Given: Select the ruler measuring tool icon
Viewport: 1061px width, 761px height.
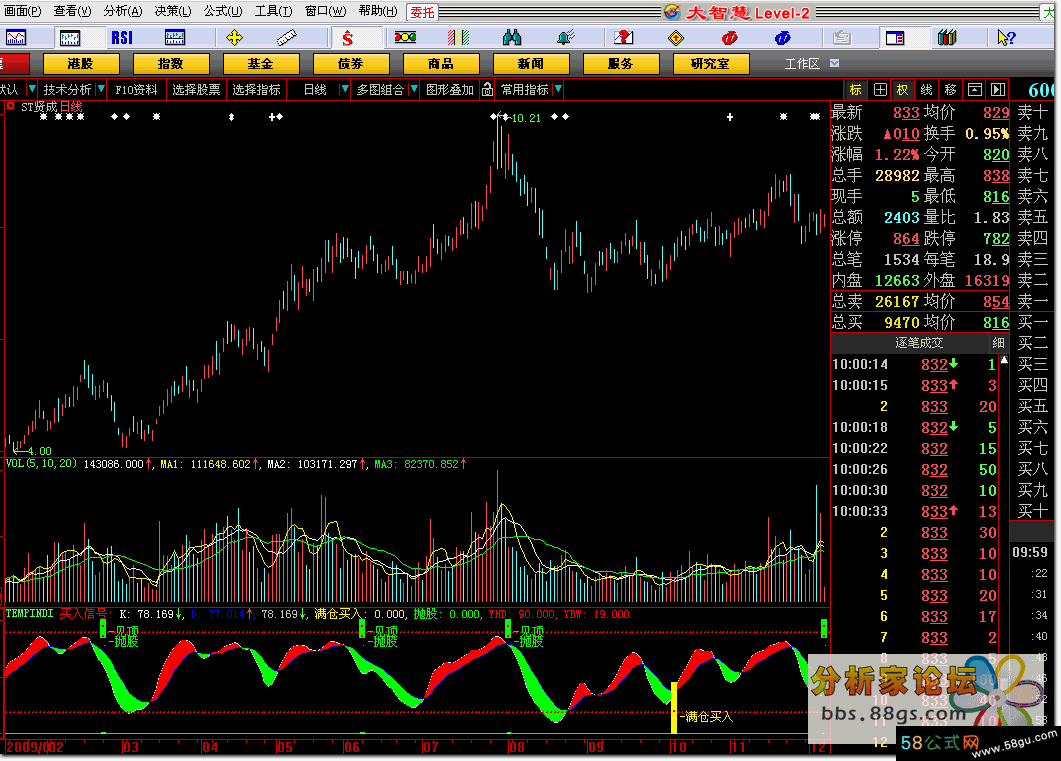Looking at the screenshot, I should click(x=287, y=38).
